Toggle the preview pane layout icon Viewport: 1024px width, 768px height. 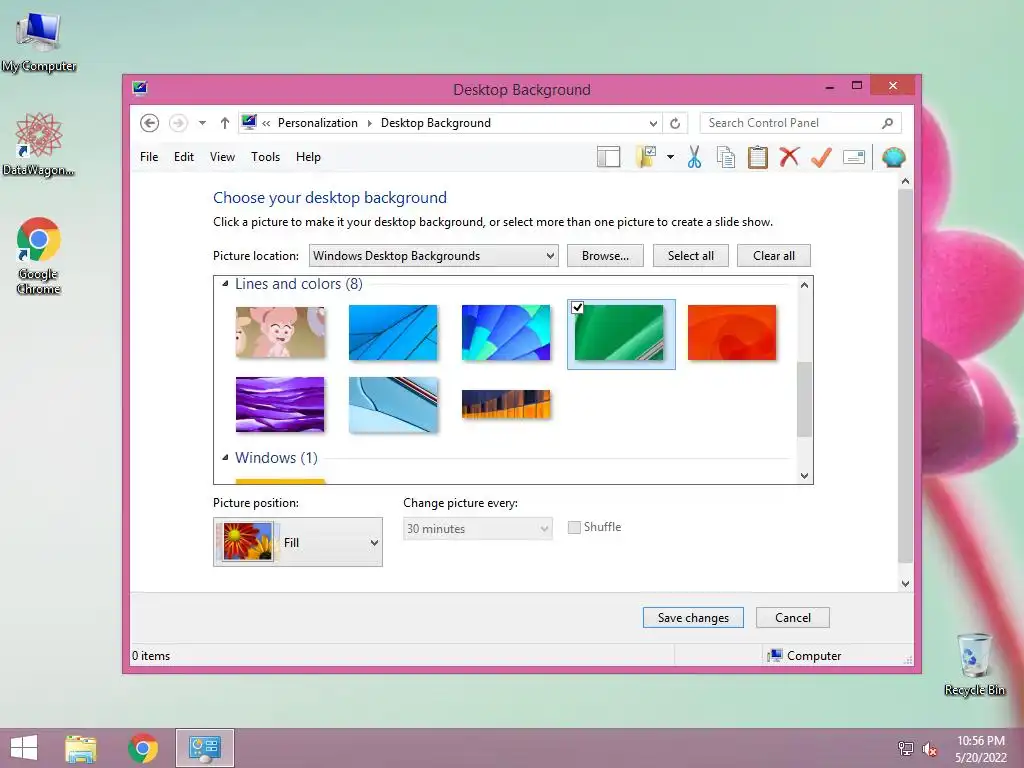(x=609, y=157)
